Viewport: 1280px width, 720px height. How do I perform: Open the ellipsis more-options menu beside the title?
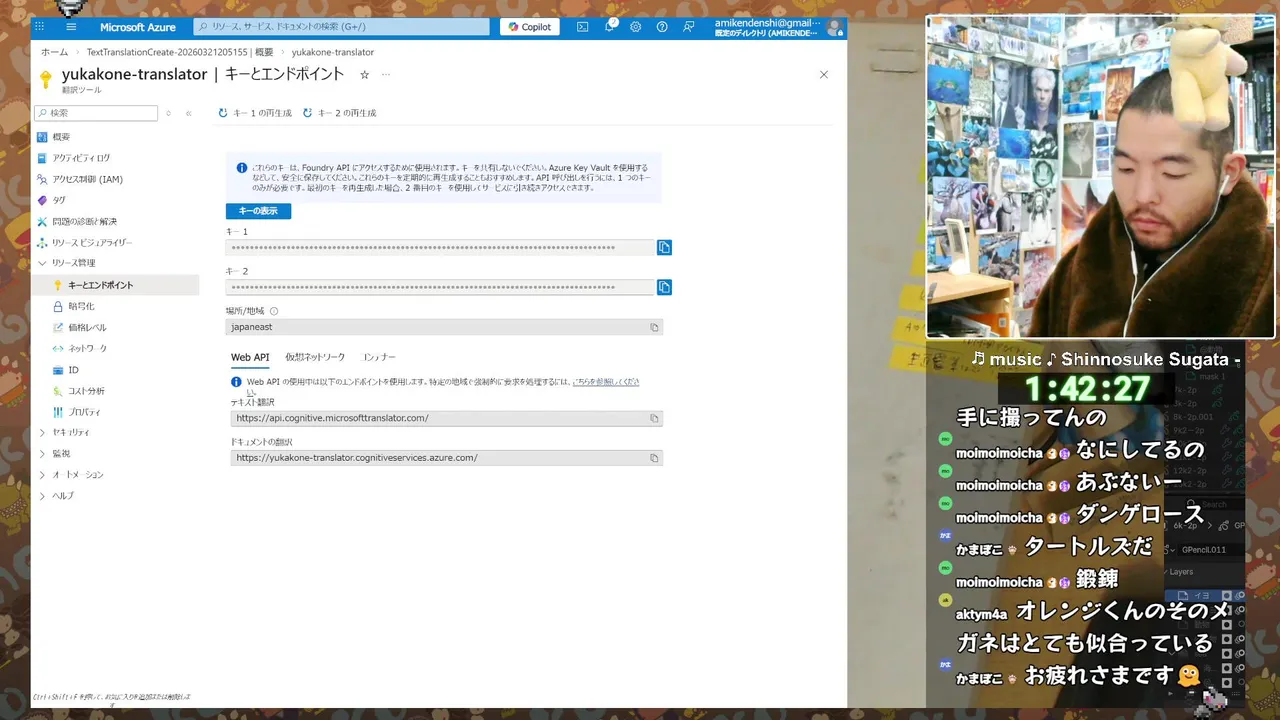coord(386,75)
